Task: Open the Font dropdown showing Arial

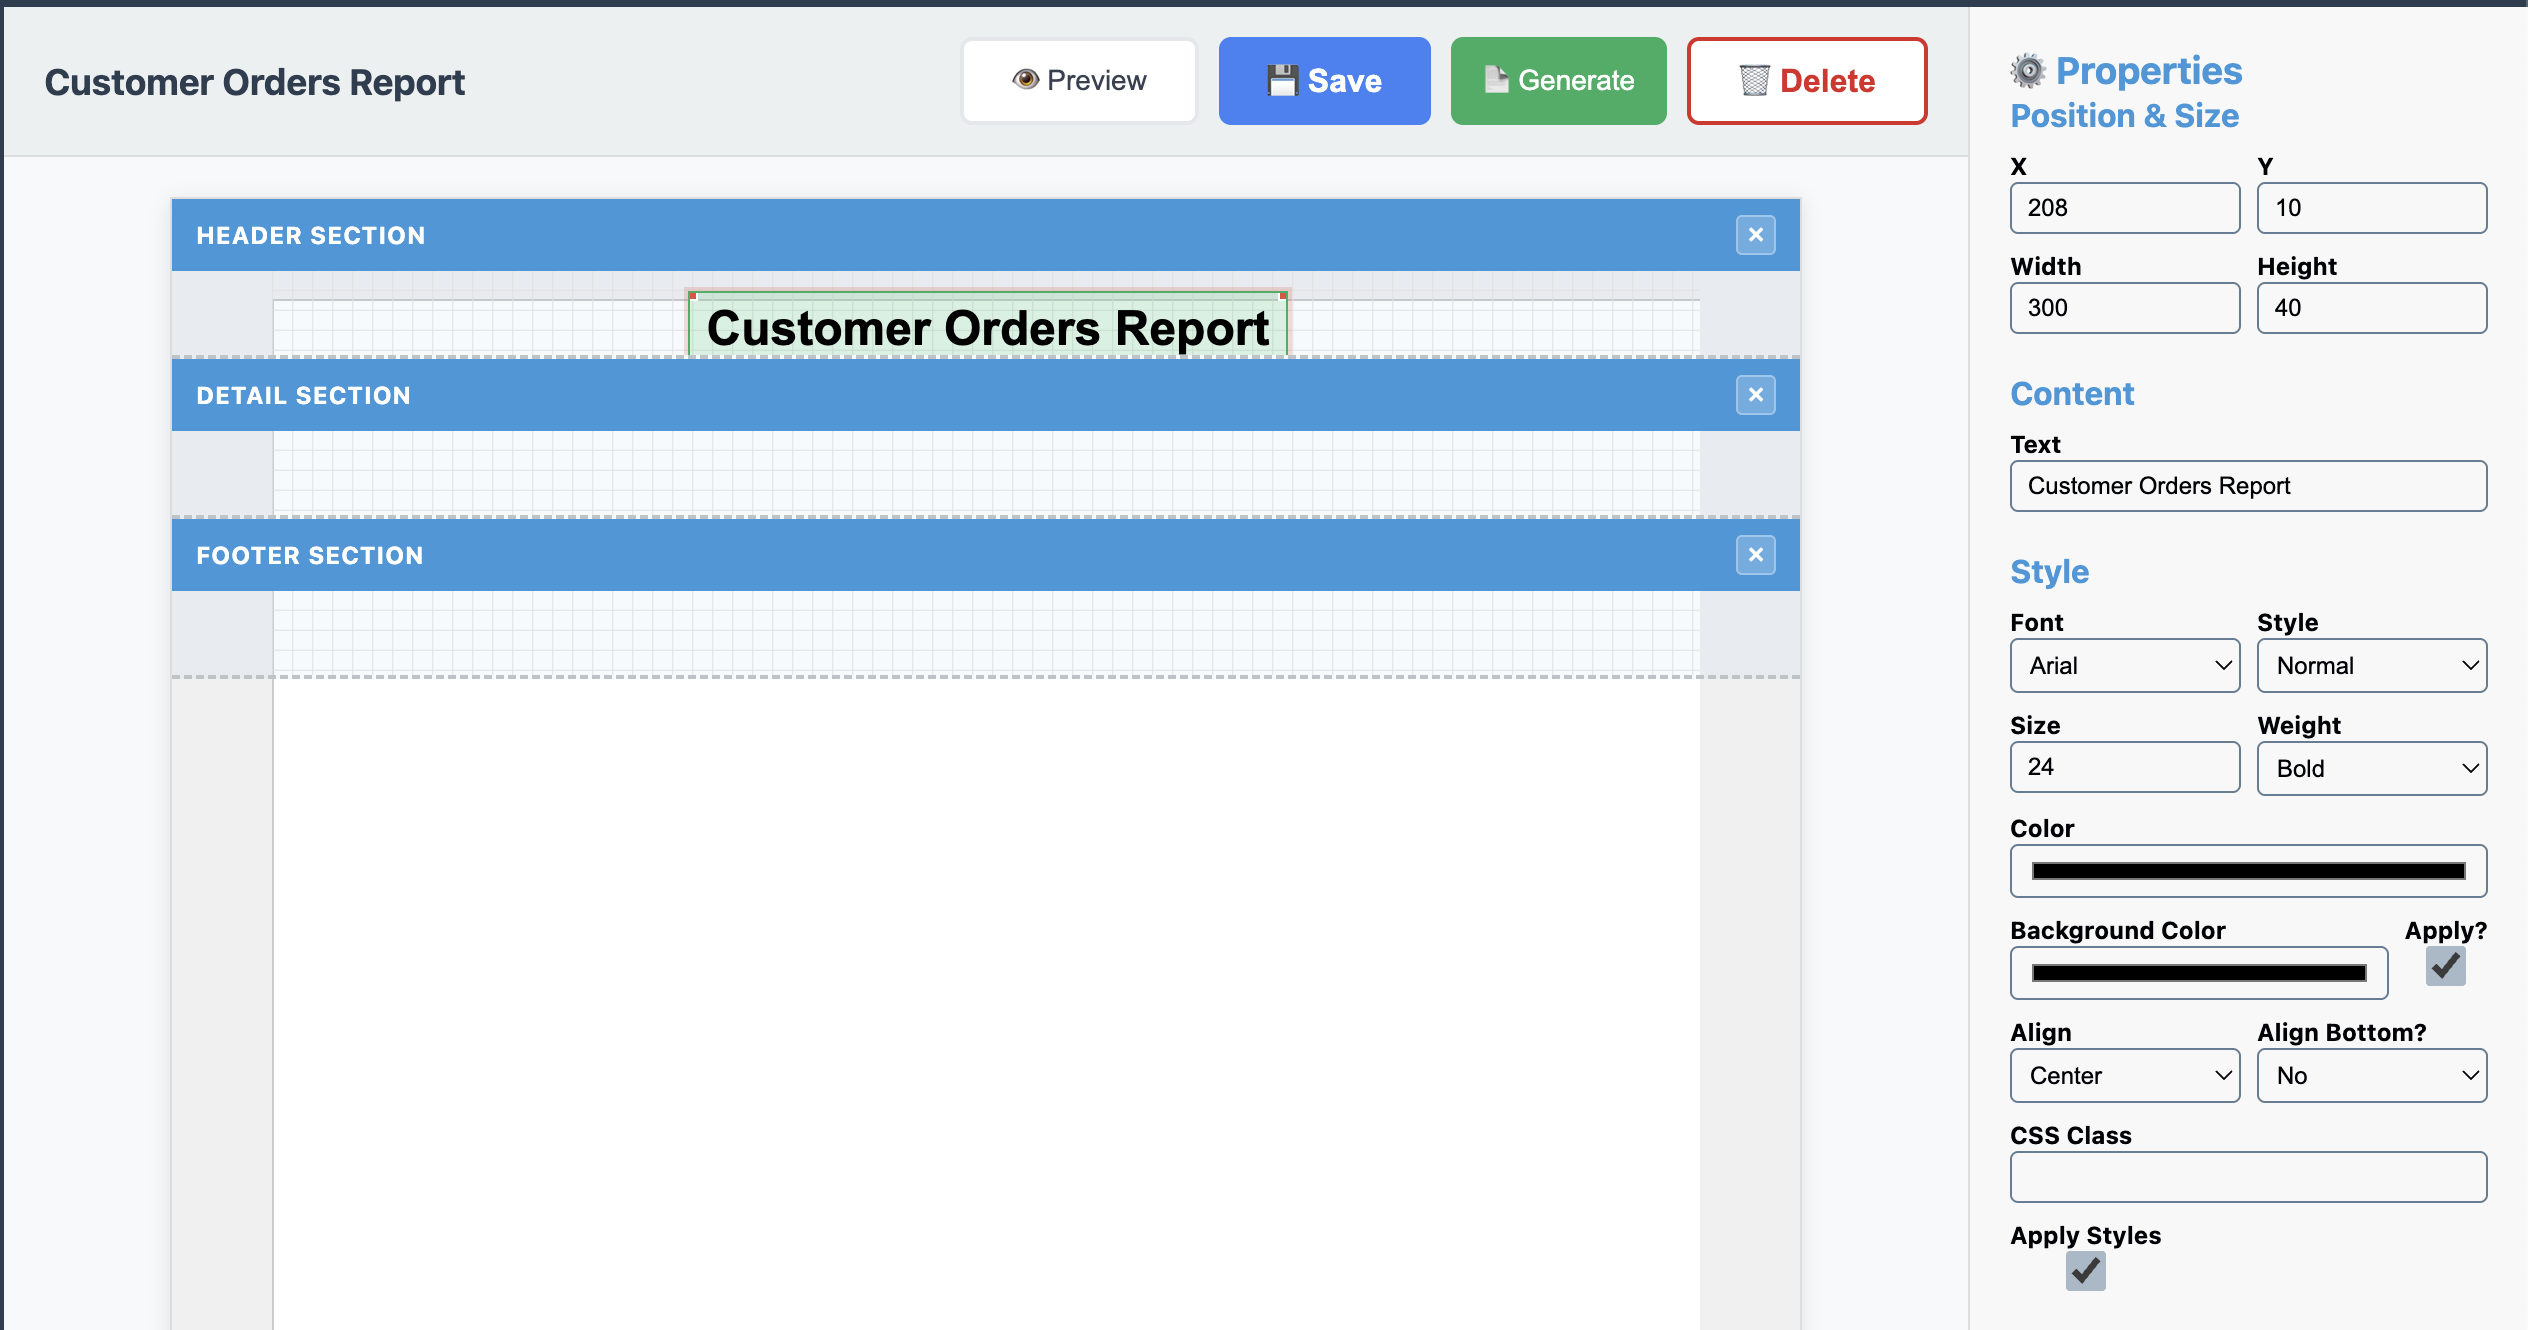Action: (x=2124, y=666)
